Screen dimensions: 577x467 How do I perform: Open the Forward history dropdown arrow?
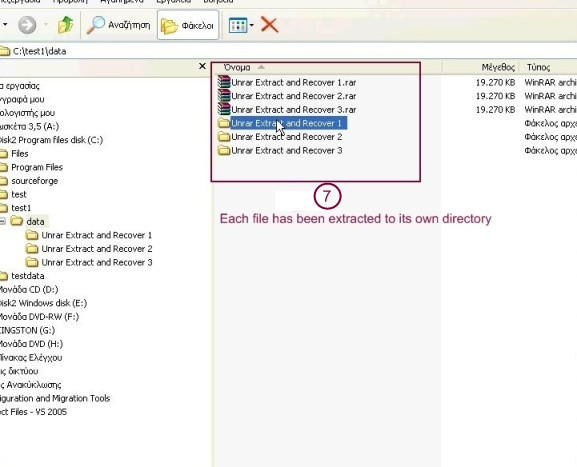pos(46,25)
